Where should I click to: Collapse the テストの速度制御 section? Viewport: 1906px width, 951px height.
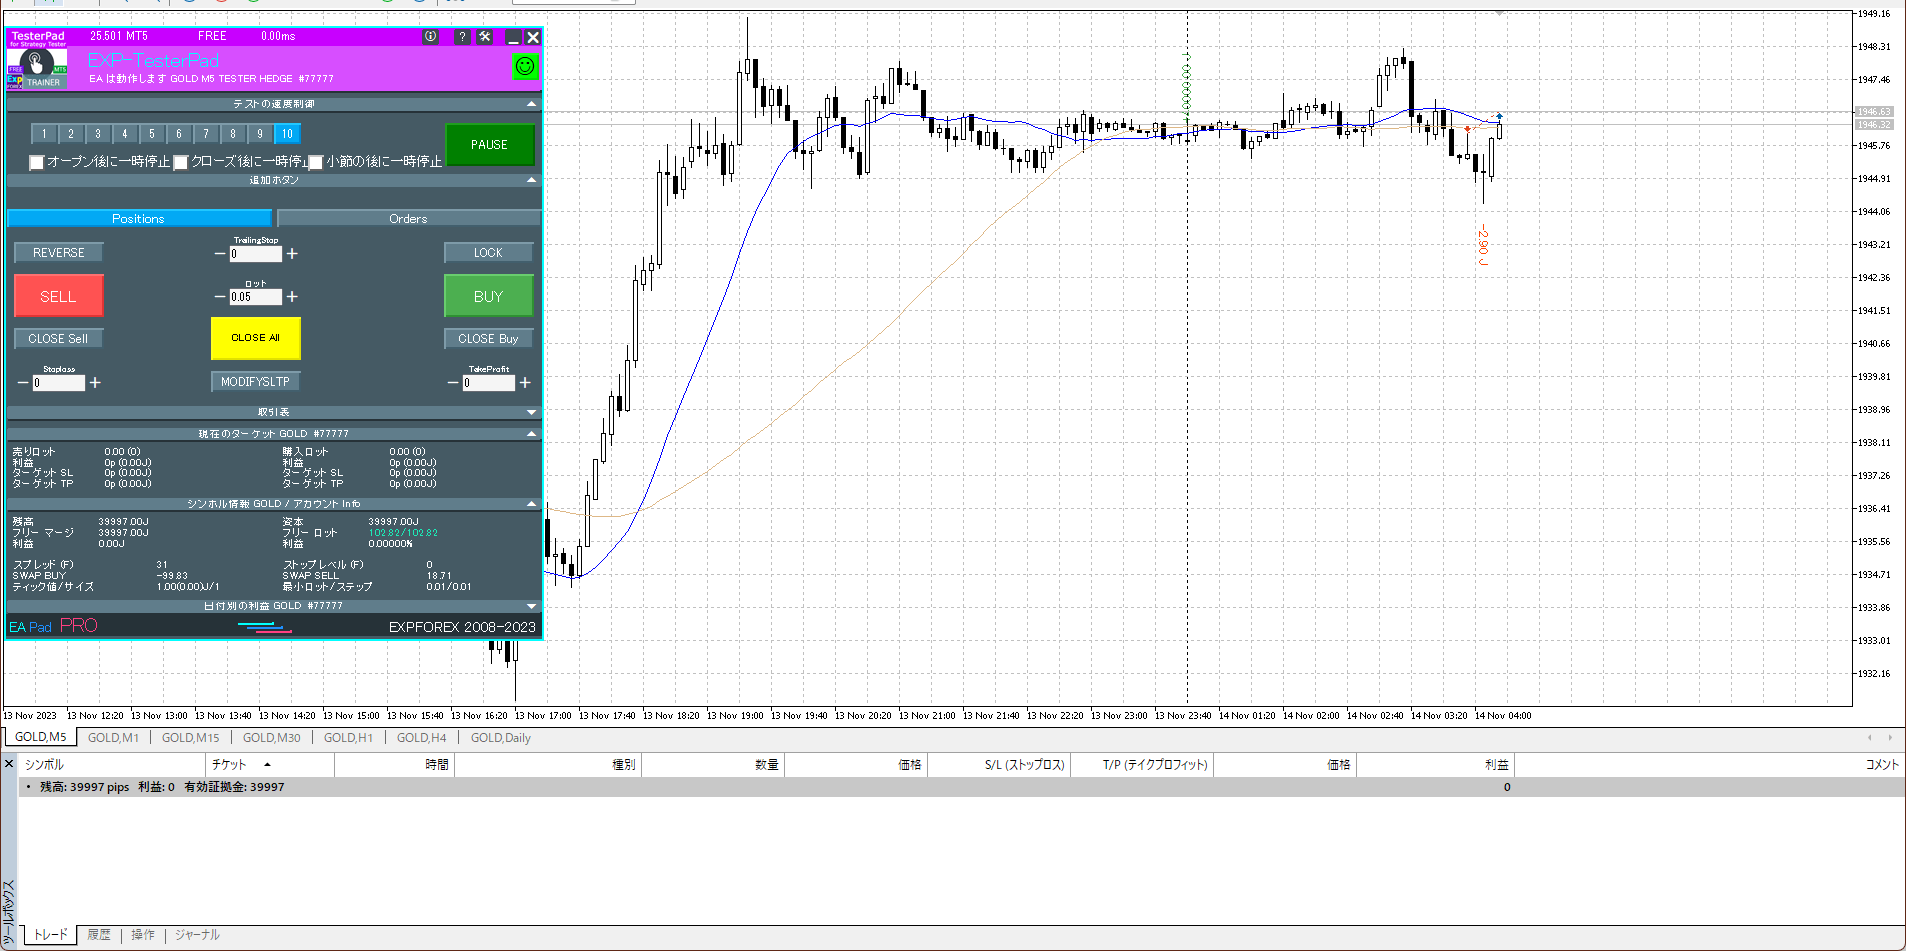[531, 104]
